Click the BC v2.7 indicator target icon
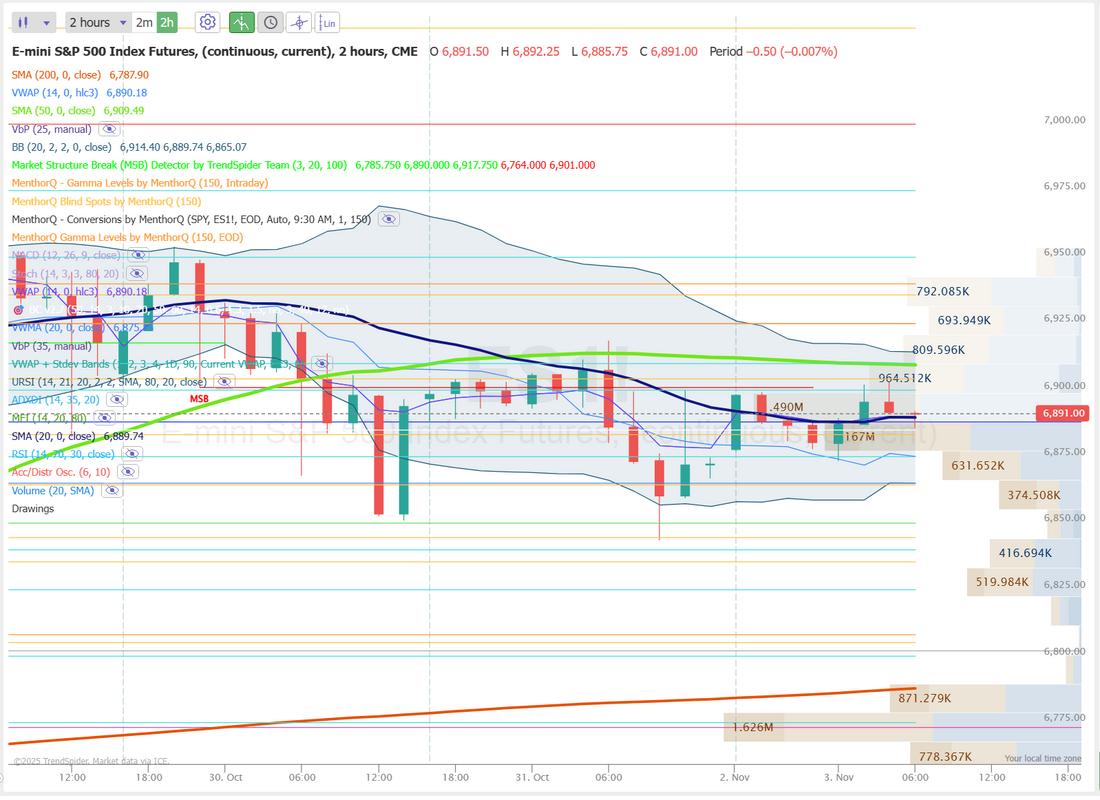 18,310
